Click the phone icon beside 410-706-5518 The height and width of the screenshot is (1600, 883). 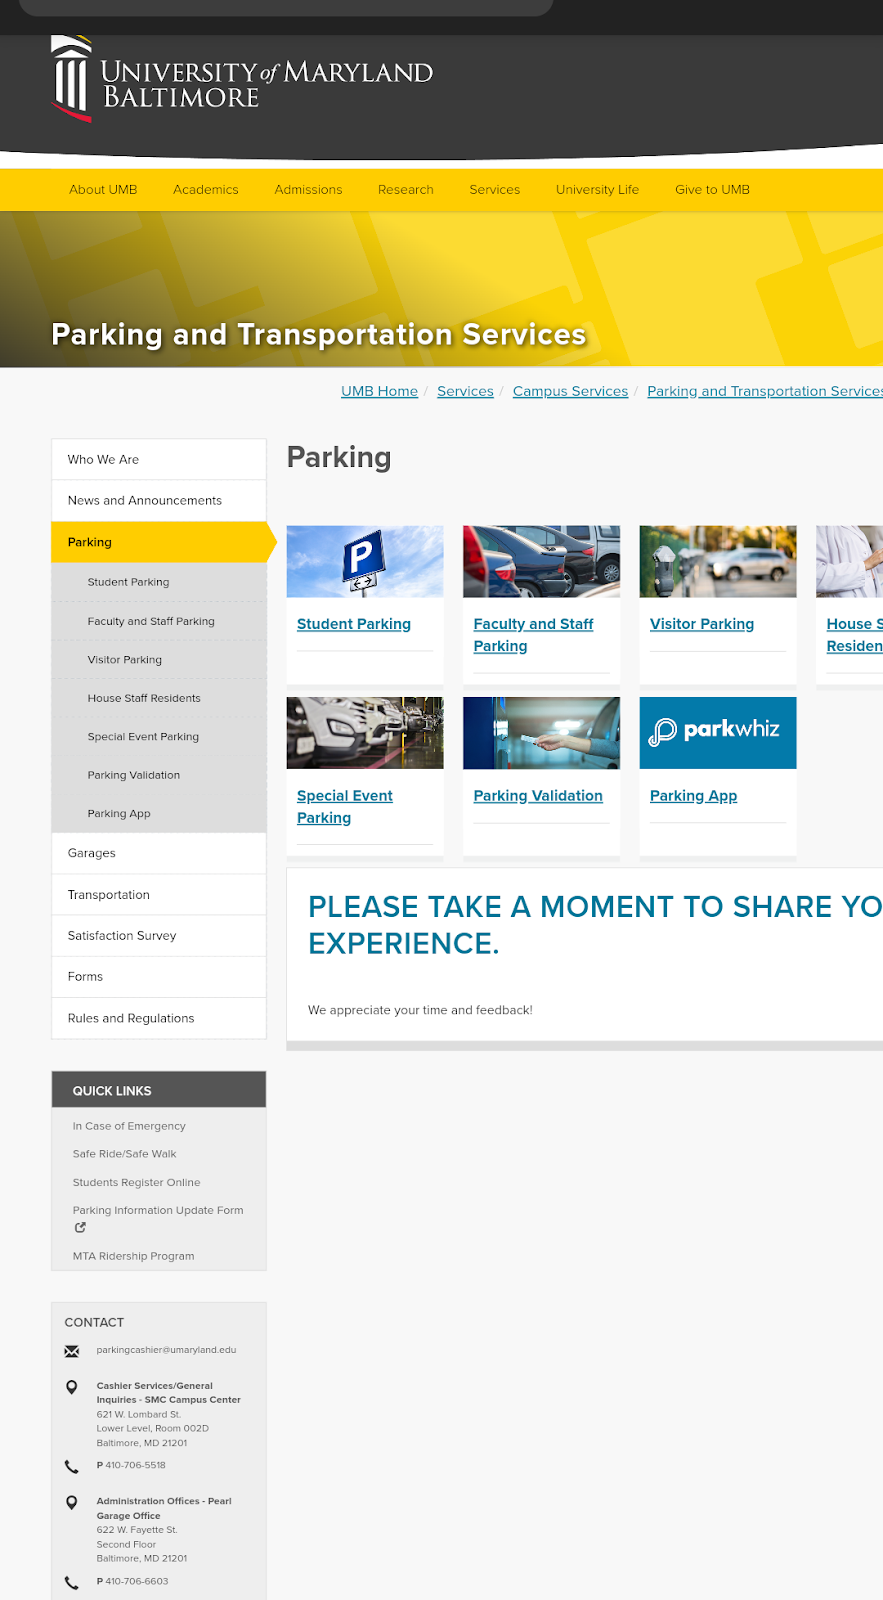coord(72,1467)
